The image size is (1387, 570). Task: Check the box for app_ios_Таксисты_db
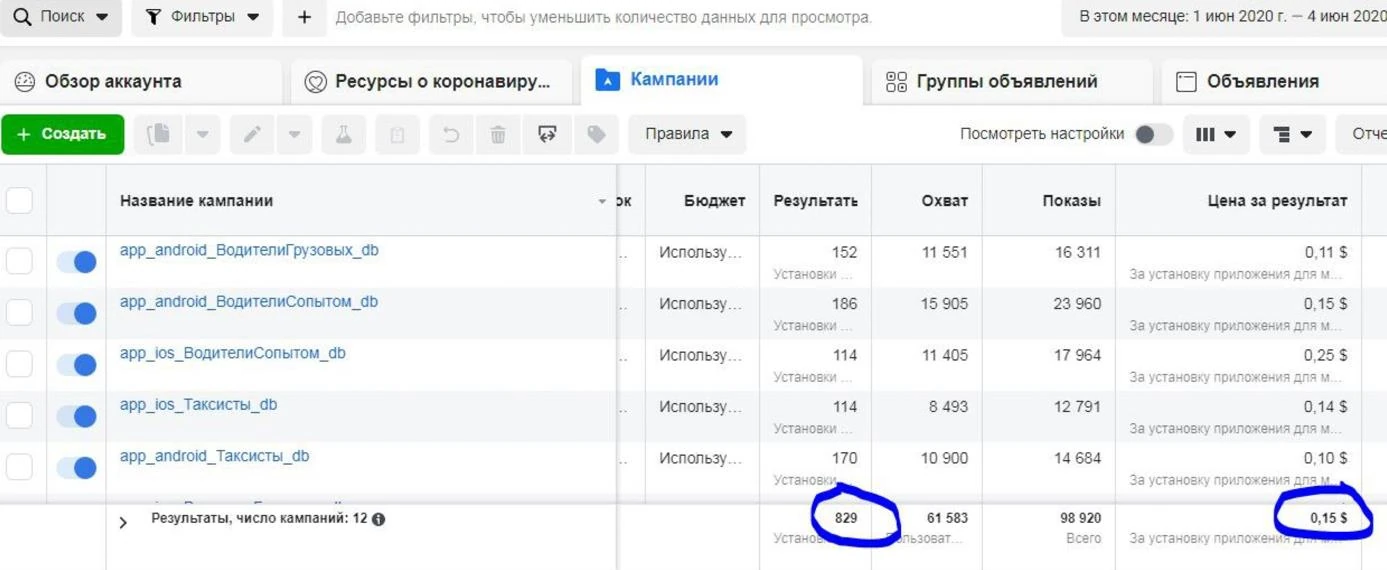click(x=19, y=416)
